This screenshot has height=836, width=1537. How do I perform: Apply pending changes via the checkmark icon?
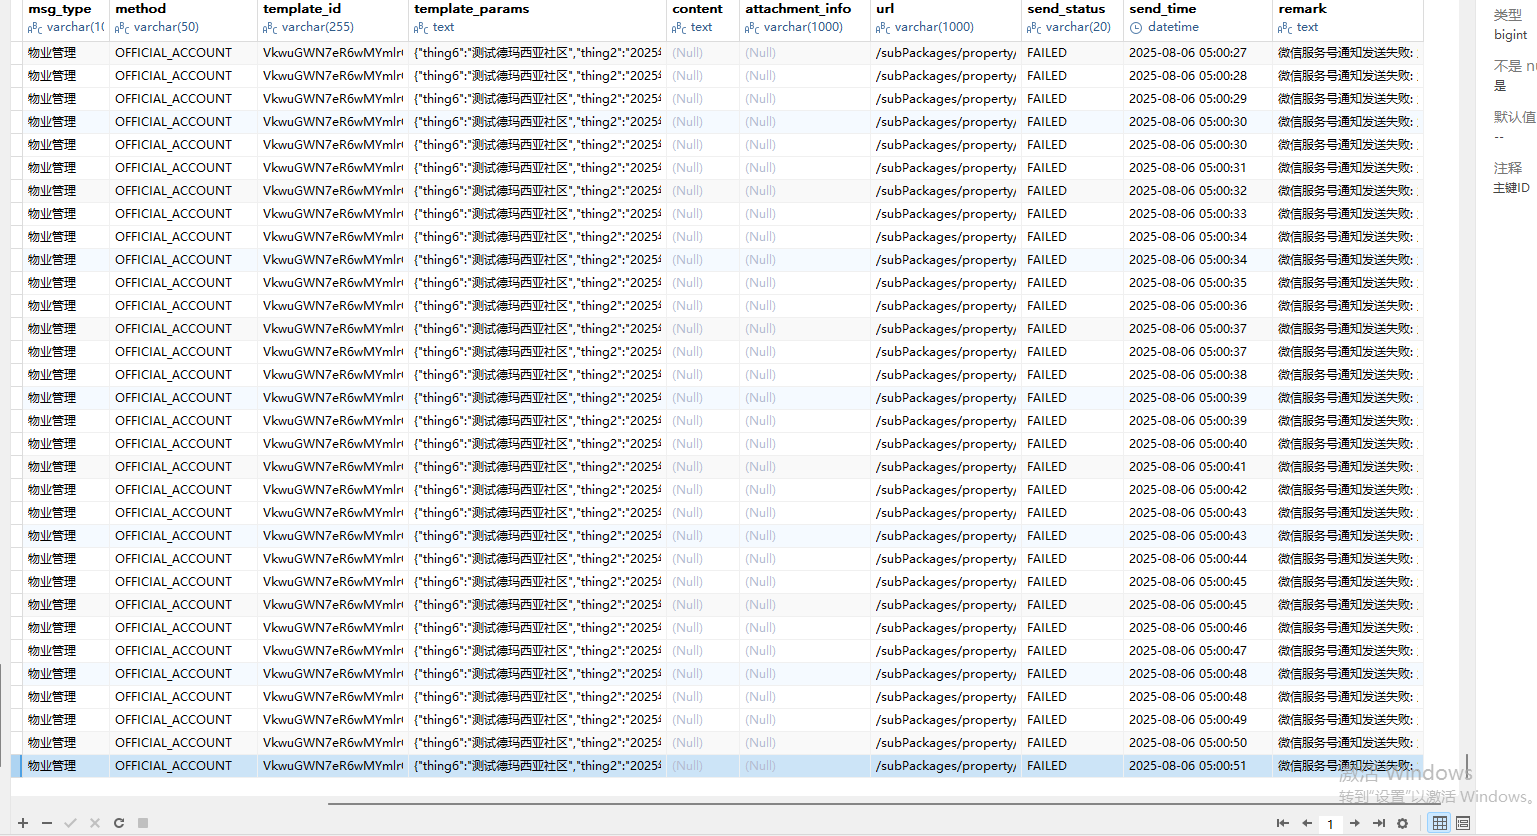point(70,823)
